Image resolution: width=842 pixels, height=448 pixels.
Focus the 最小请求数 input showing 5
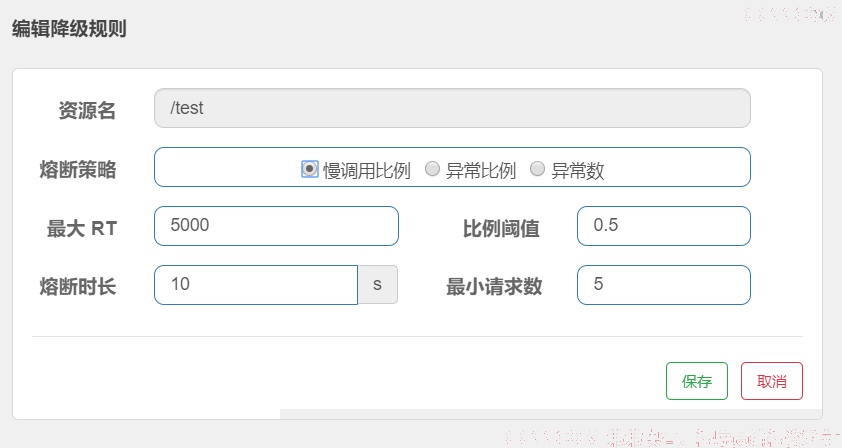click(664, 285)
